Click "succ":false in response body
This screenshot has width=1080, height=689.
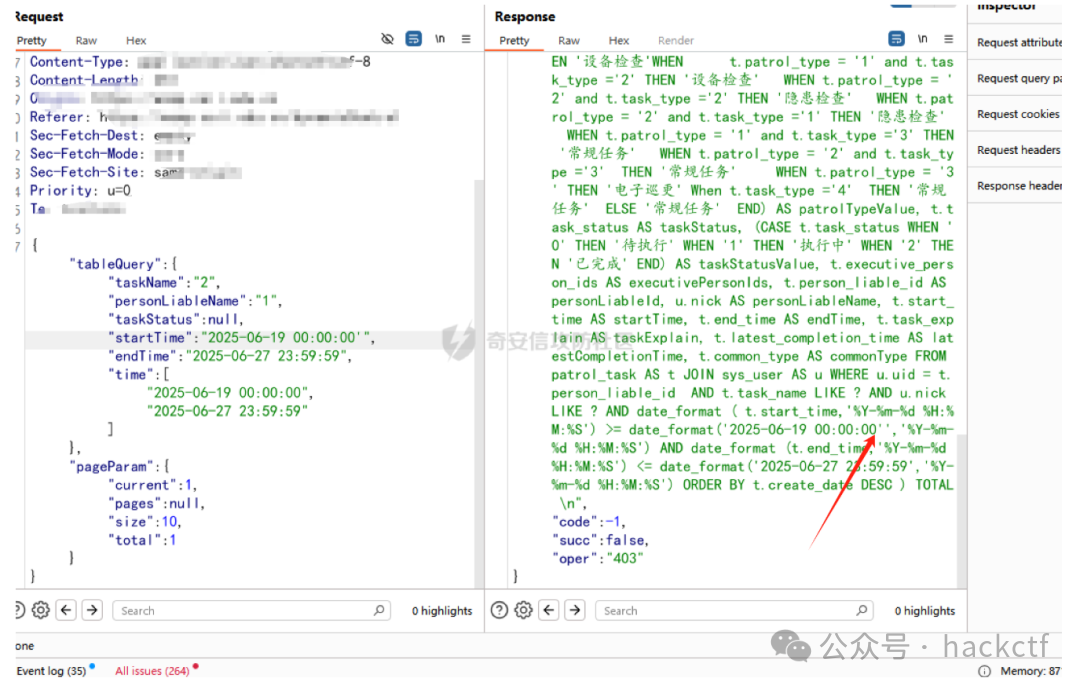pyautogui.click(x=601, y=540)
